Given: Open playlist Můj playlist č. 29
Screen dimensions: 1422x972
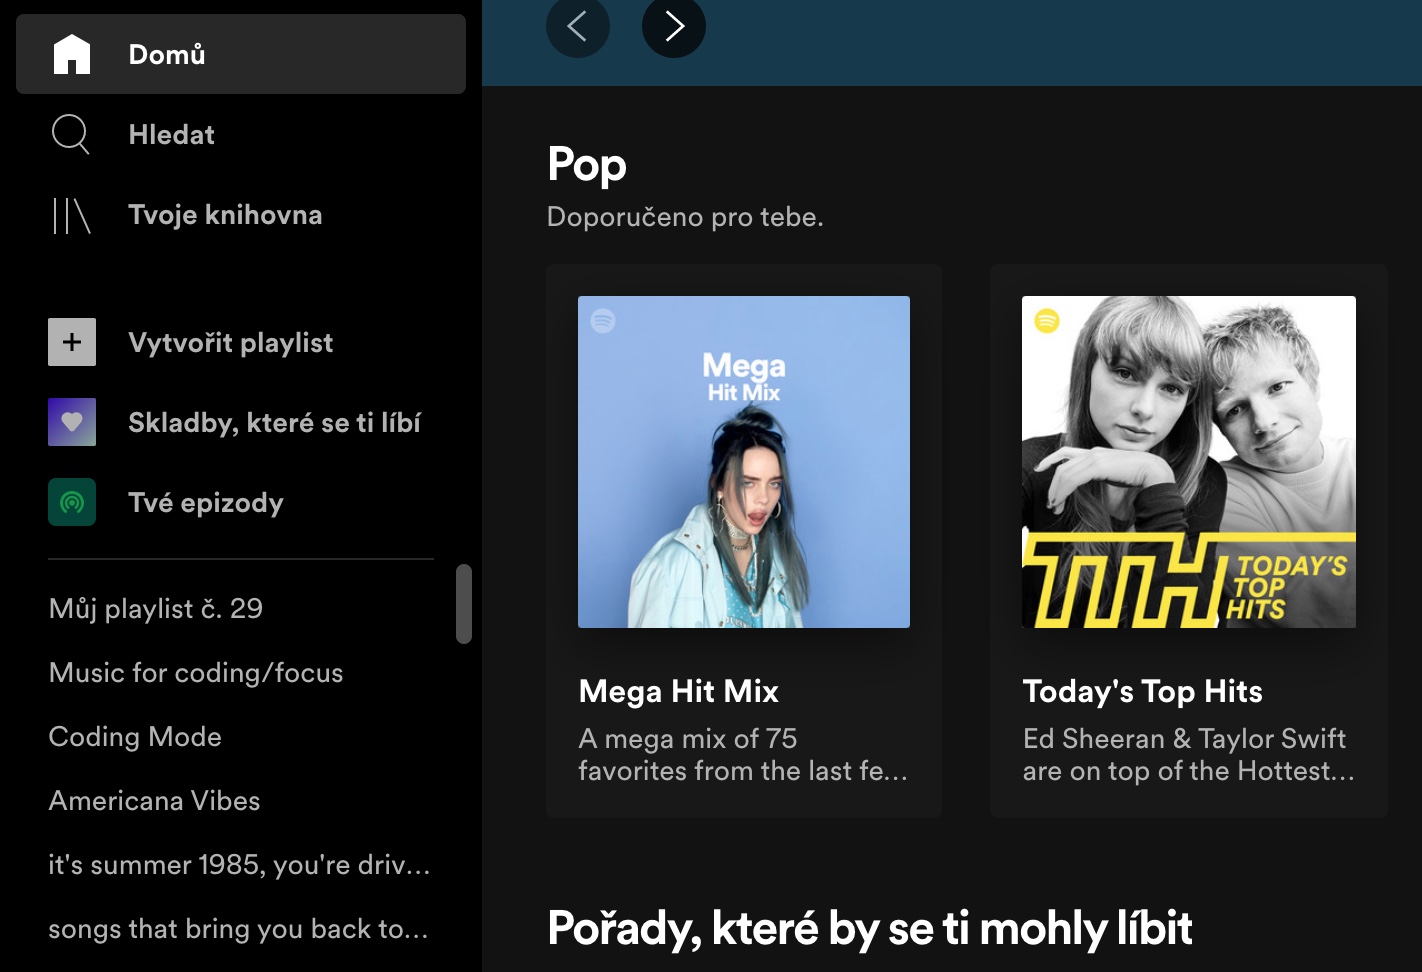Looking at the screenshot, I should (156, 609).
